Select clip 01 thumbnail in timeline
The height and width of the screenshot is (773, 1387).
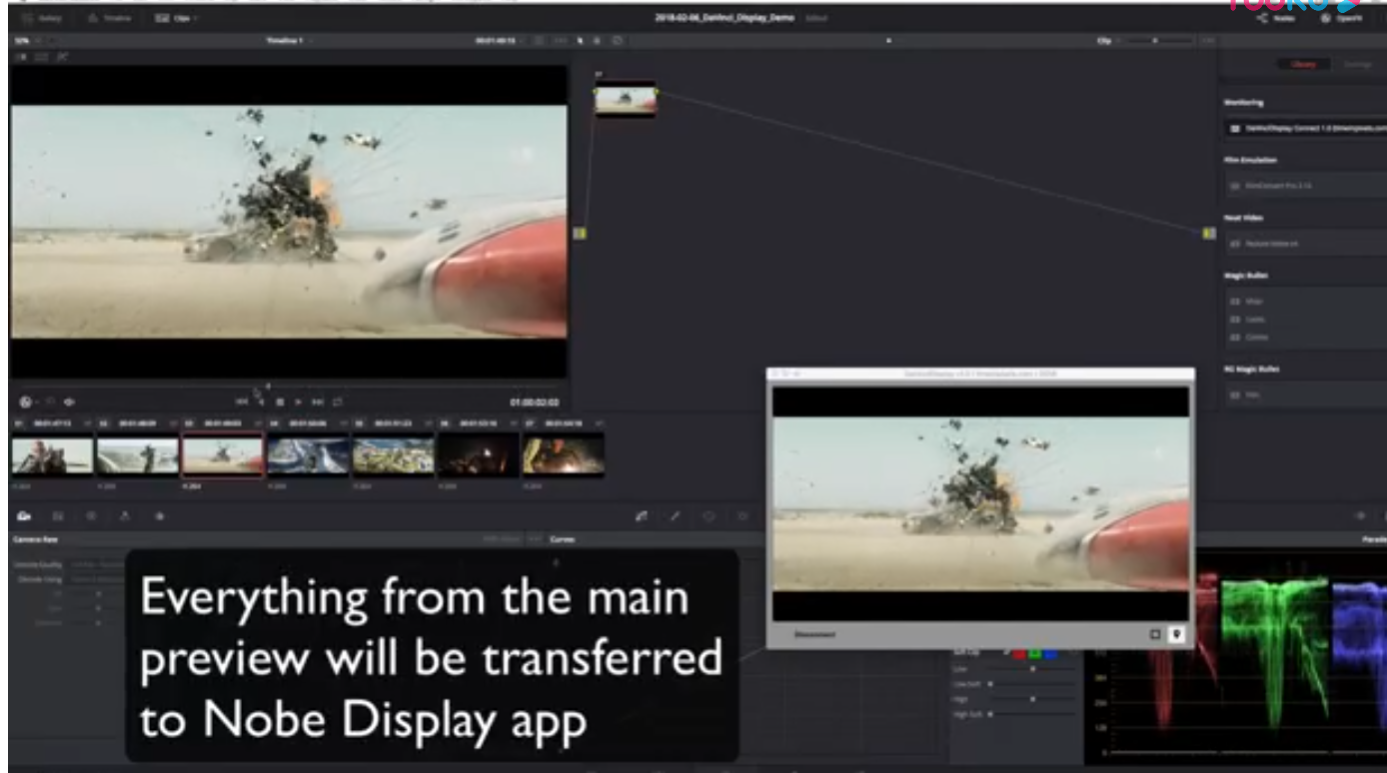[x=52, y=454]
